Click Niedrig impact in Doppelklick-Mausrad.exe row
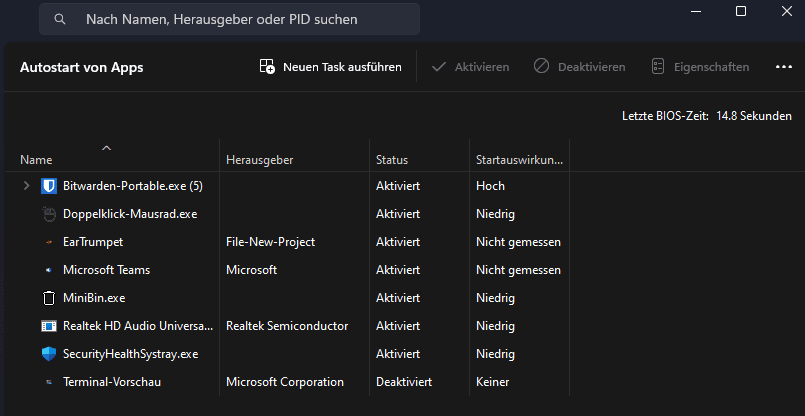The height and width of the screenshot is (416, 805). (495, 214)
